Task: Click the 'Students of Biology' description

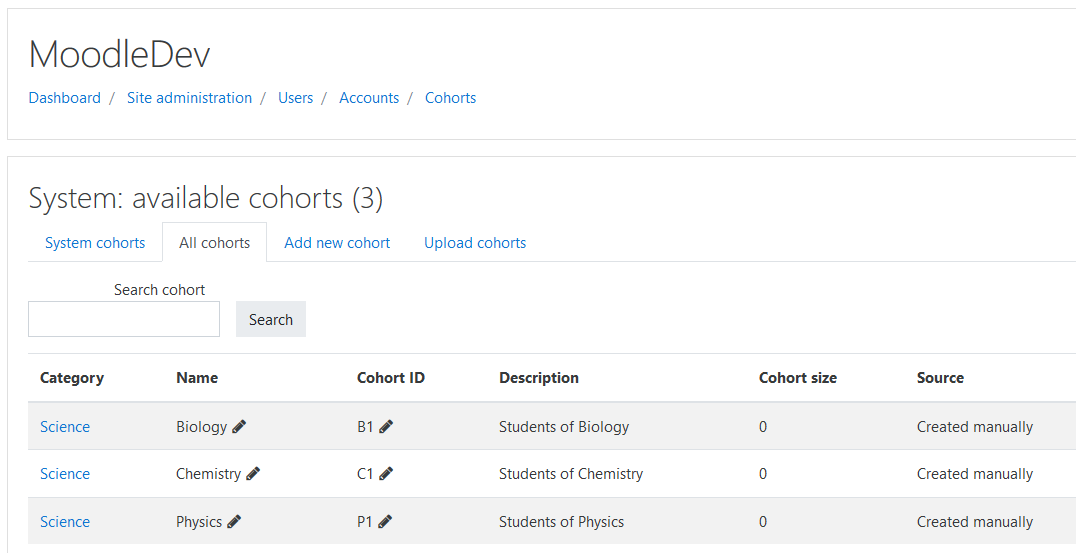Action: tap(564, 427)
